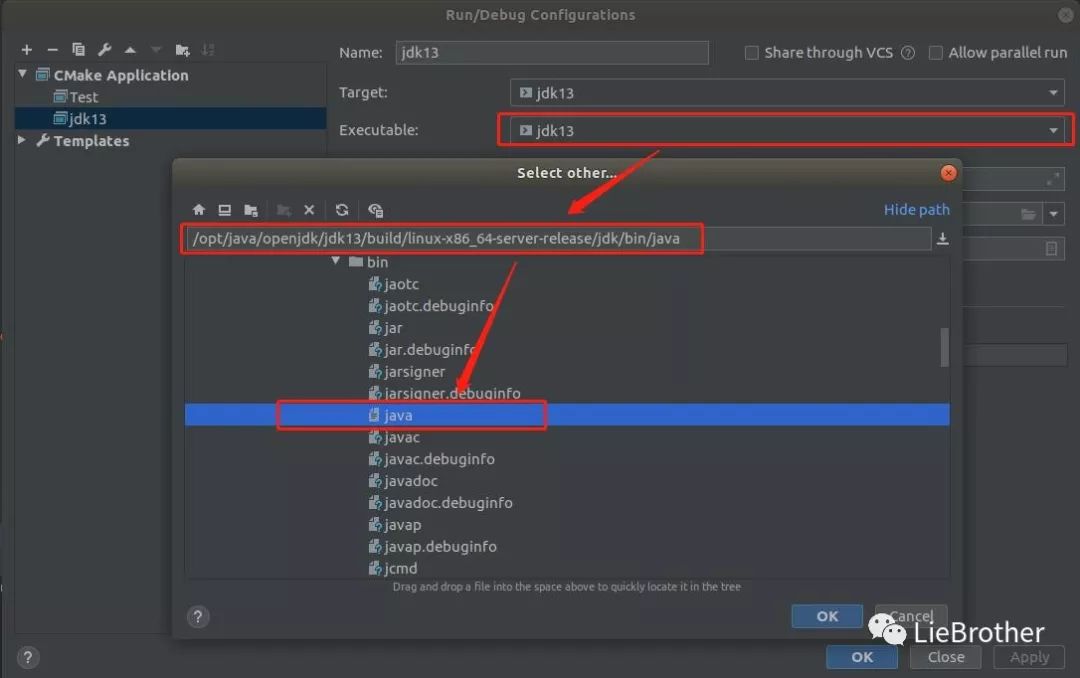Click the New Folder icon in file chooser

tap(283, 209)
